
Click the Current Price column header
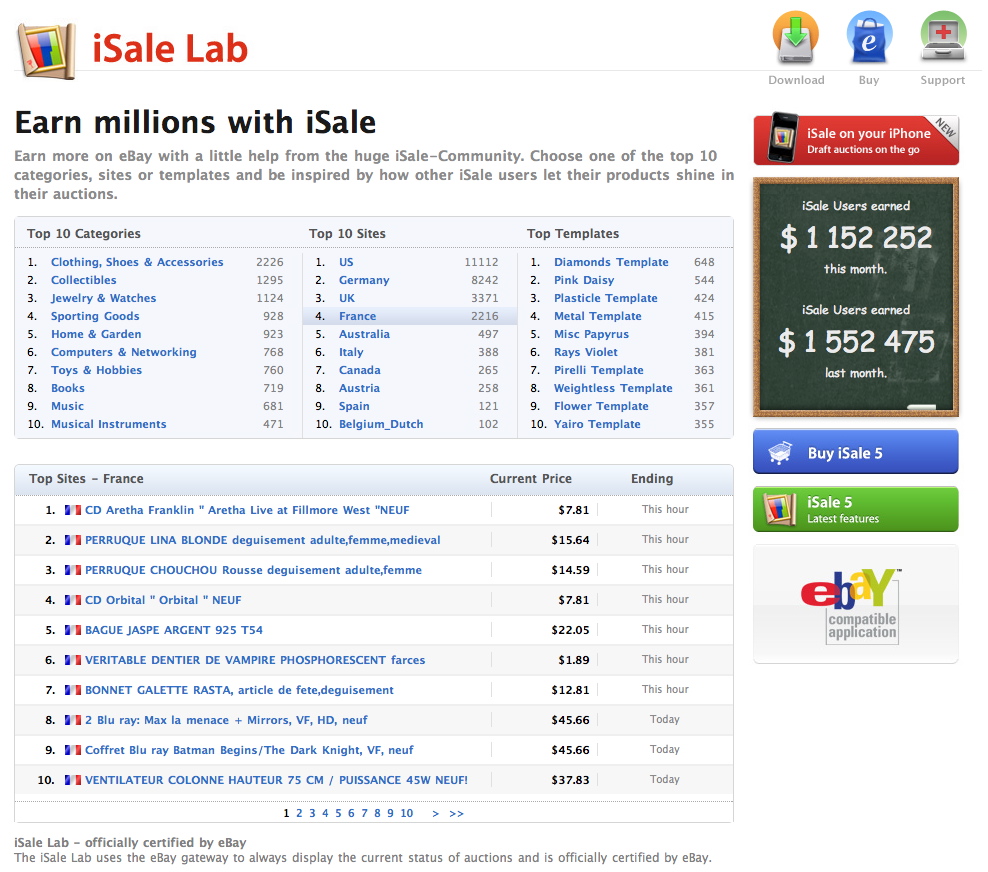pyautogui.click(x=531, y=479)
